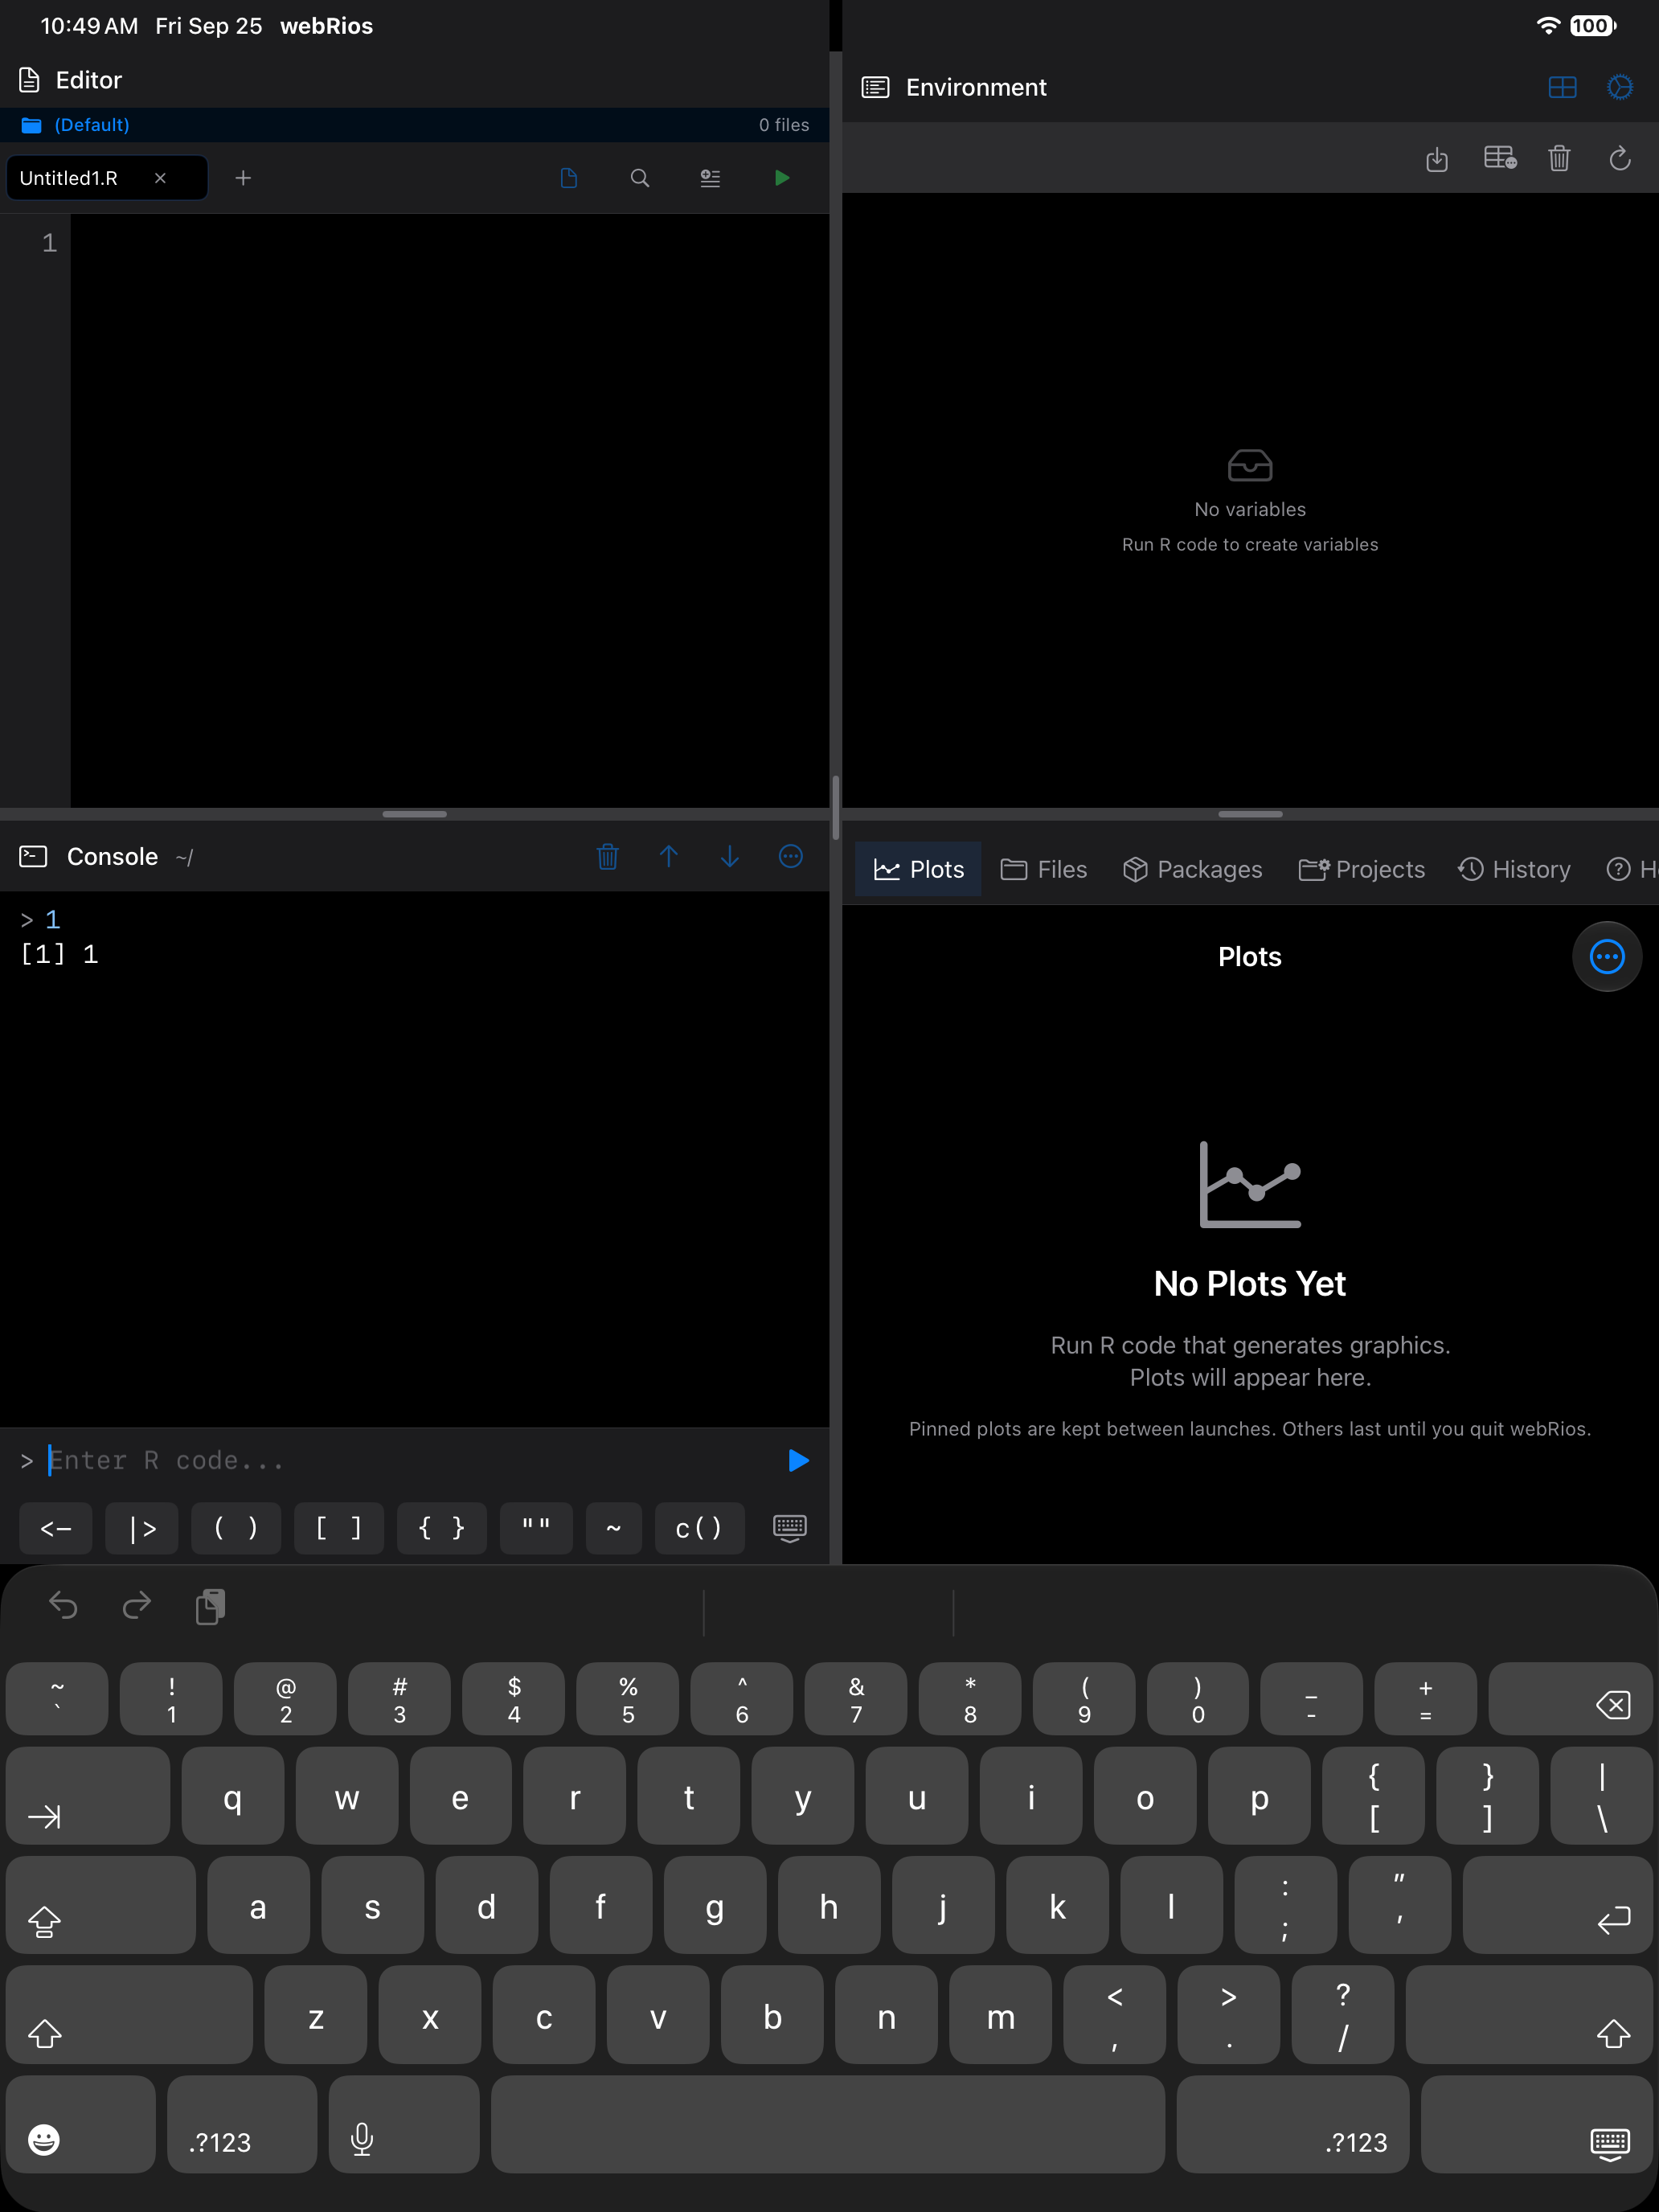Screen dimensions: 1659x2212
Task: Close the Untitled1.R tab
Action: point(160,178)
